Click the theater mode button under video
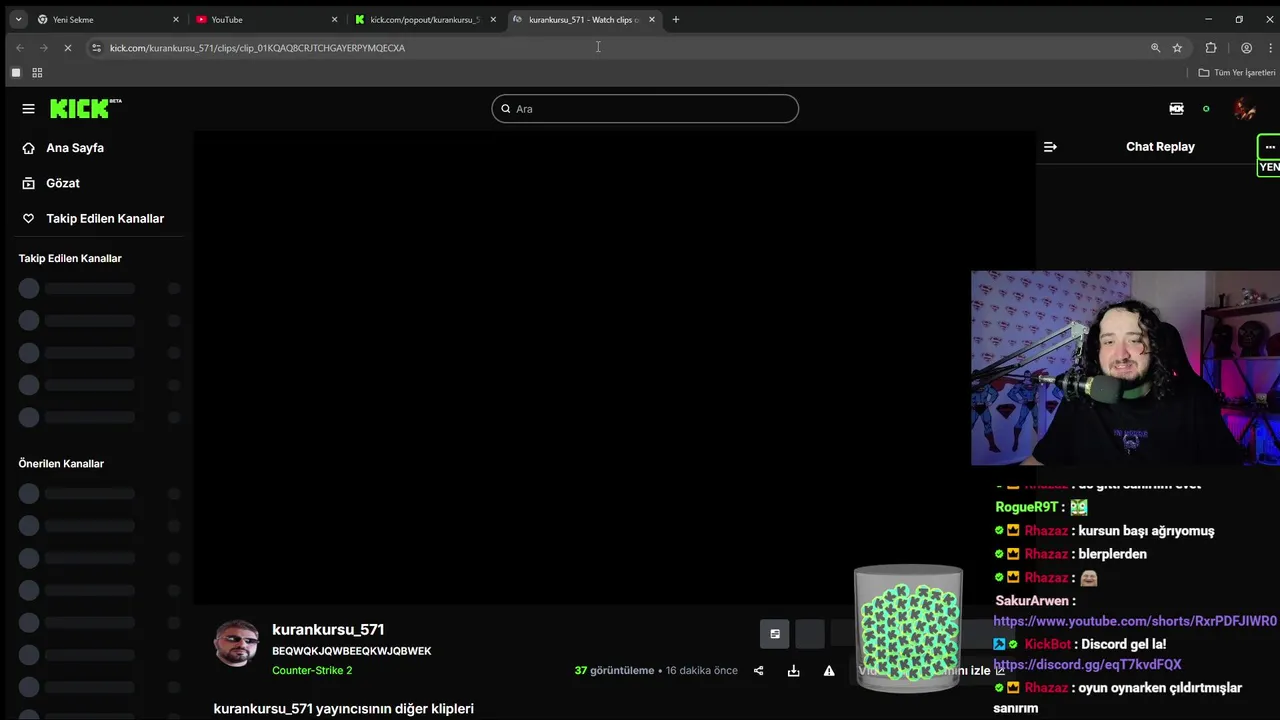Screen dimensions: 1280x720 775,634
